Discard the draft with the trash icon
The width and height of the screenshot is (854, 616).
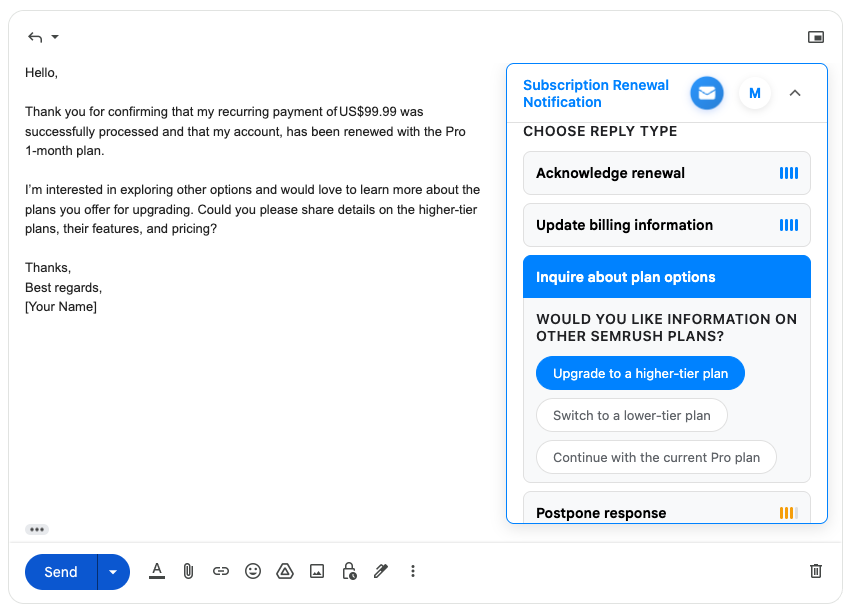coord(816,571)
